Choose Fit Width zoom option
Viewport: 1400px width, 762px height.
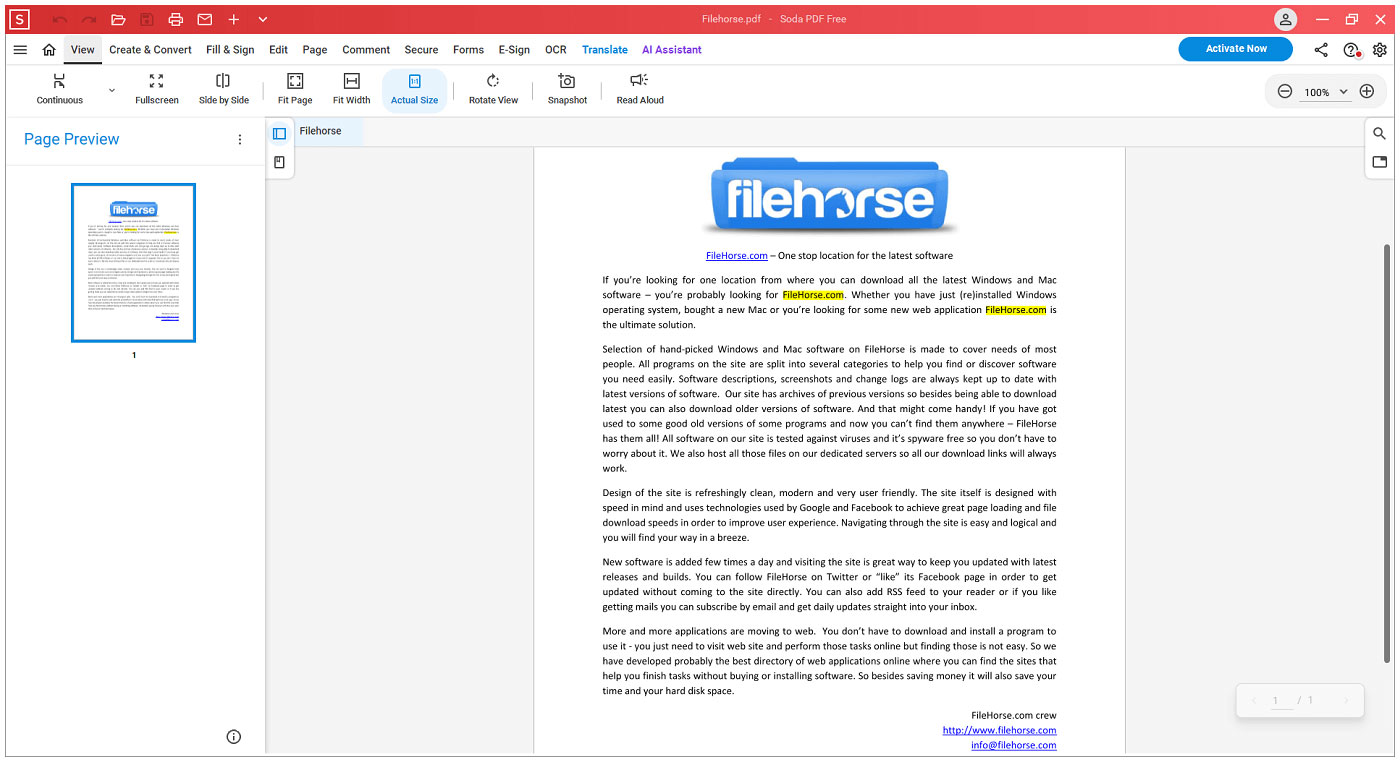351,89
